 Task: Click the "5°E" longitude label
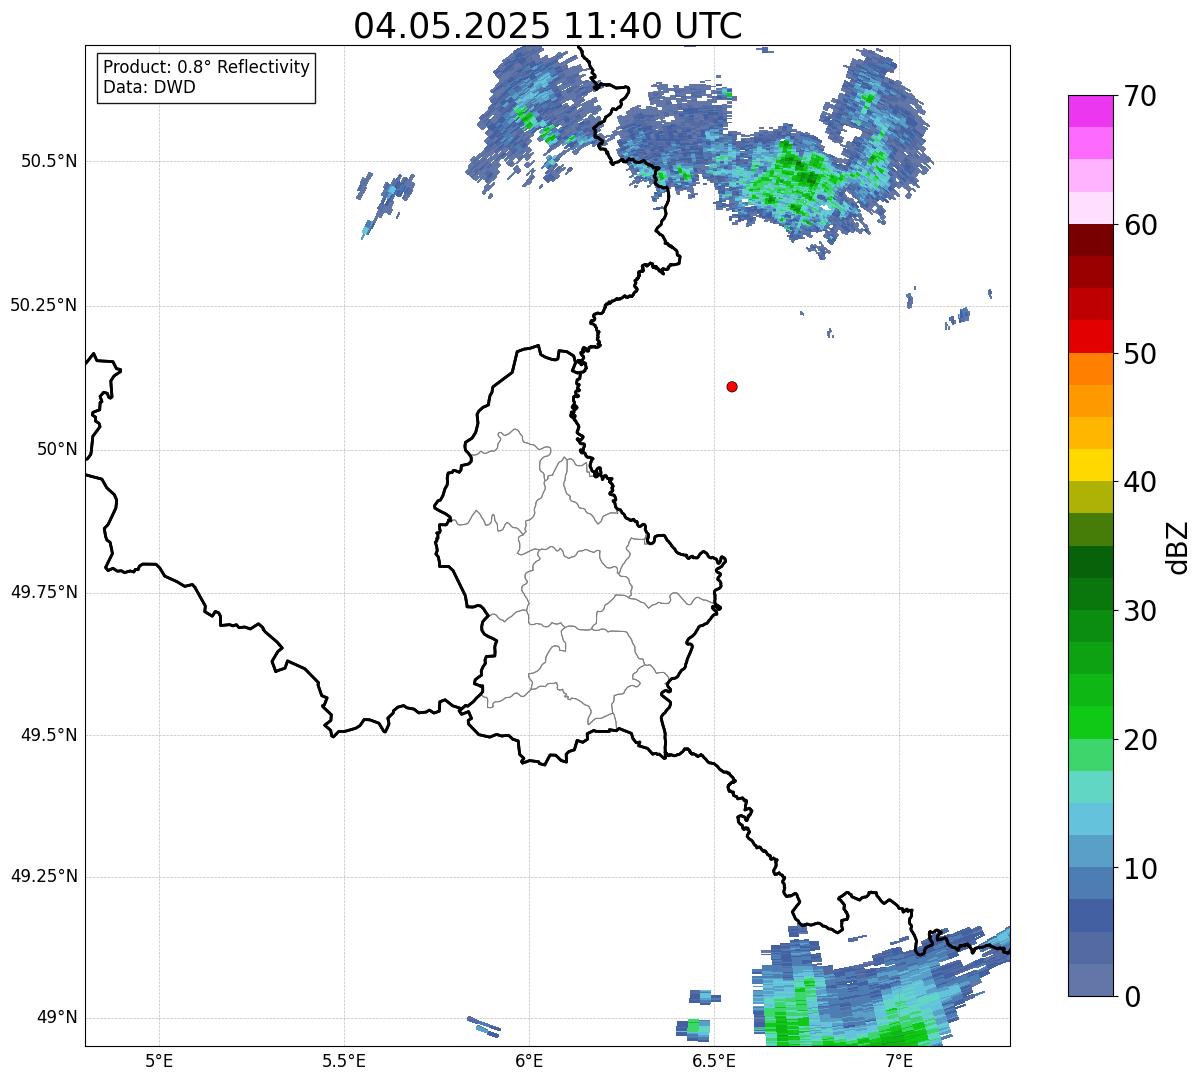click(159, 1061)
